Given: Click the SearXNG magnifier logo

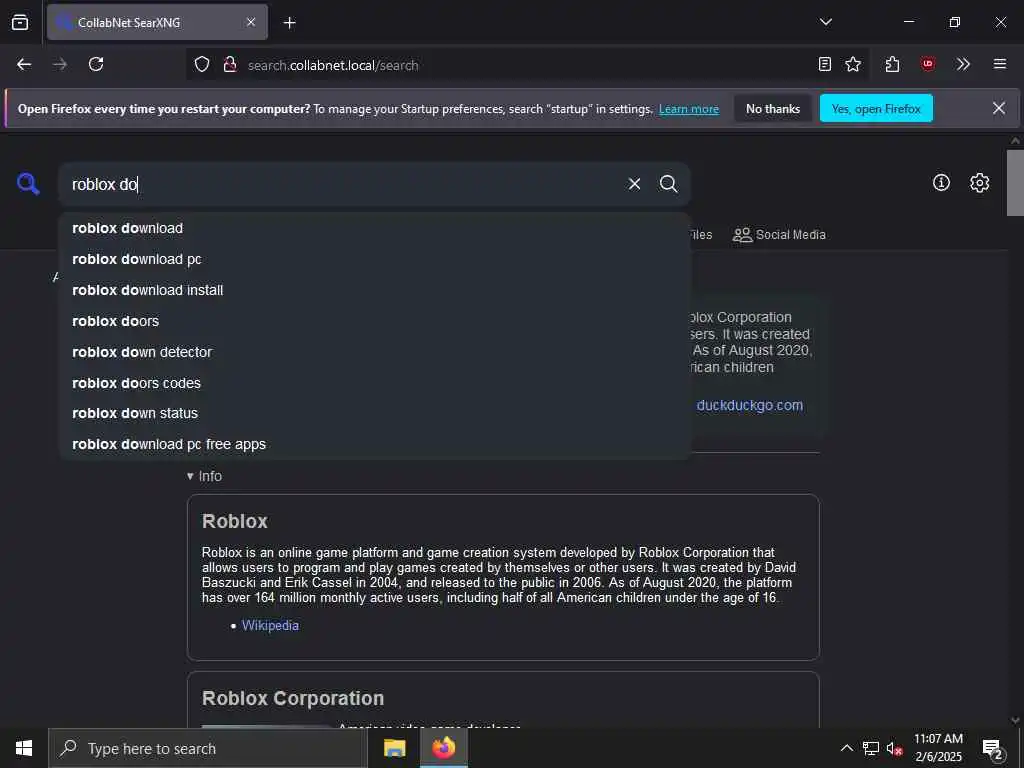Looking at the screenshot, I should 28,184.
